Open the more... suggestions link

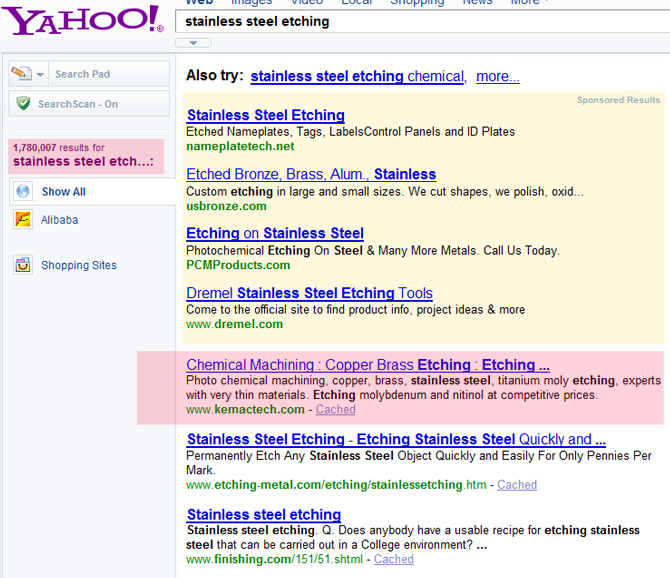point(497,76)
